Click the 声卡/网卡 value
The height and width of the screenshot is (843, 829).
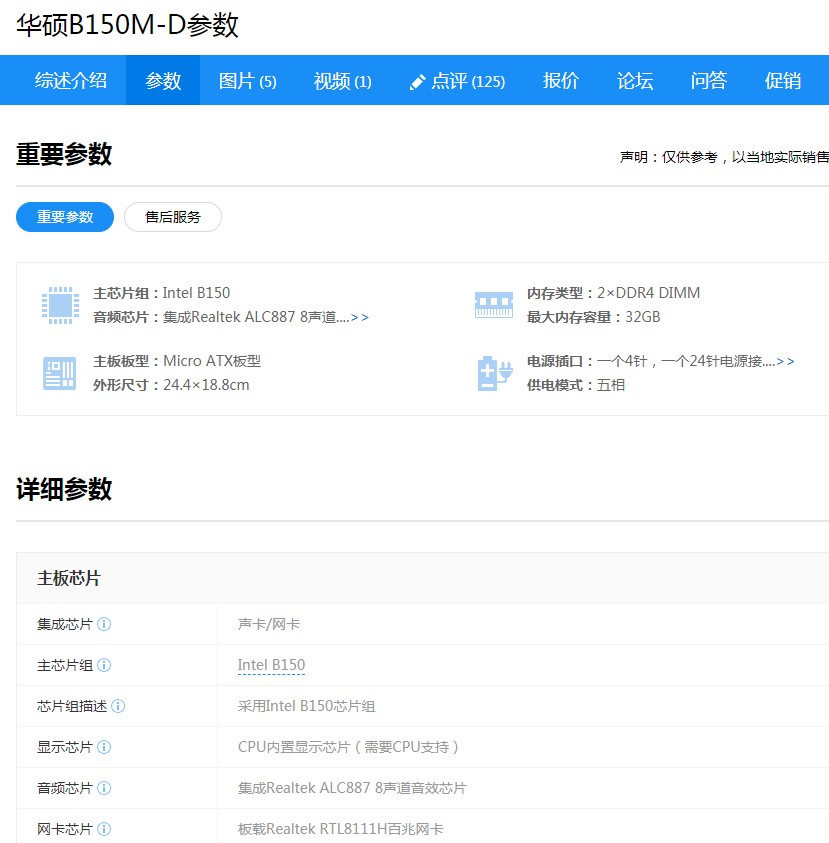tap(269, 624)
